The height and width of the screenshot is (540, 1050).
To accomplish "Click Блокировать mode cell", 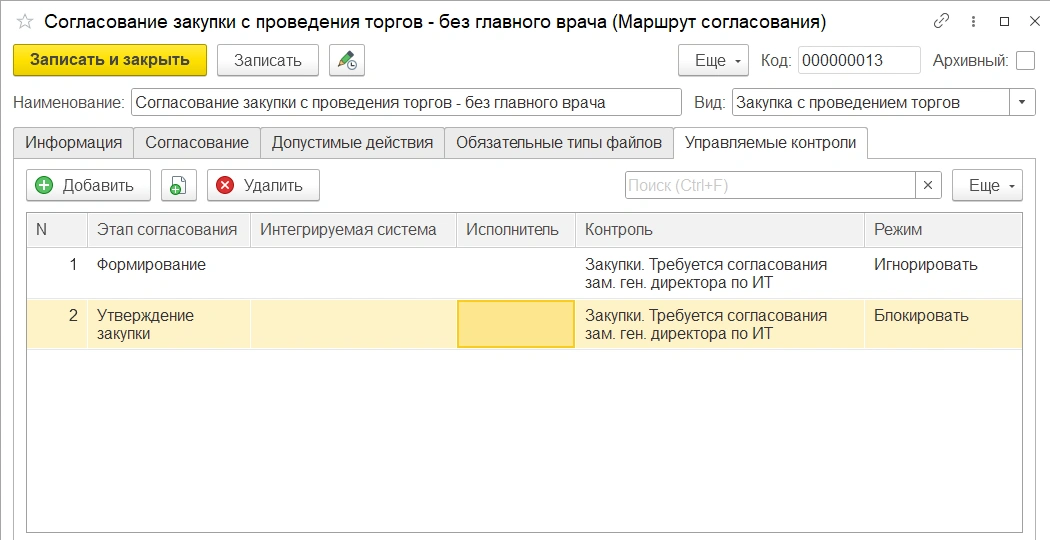I will (943, 324).
